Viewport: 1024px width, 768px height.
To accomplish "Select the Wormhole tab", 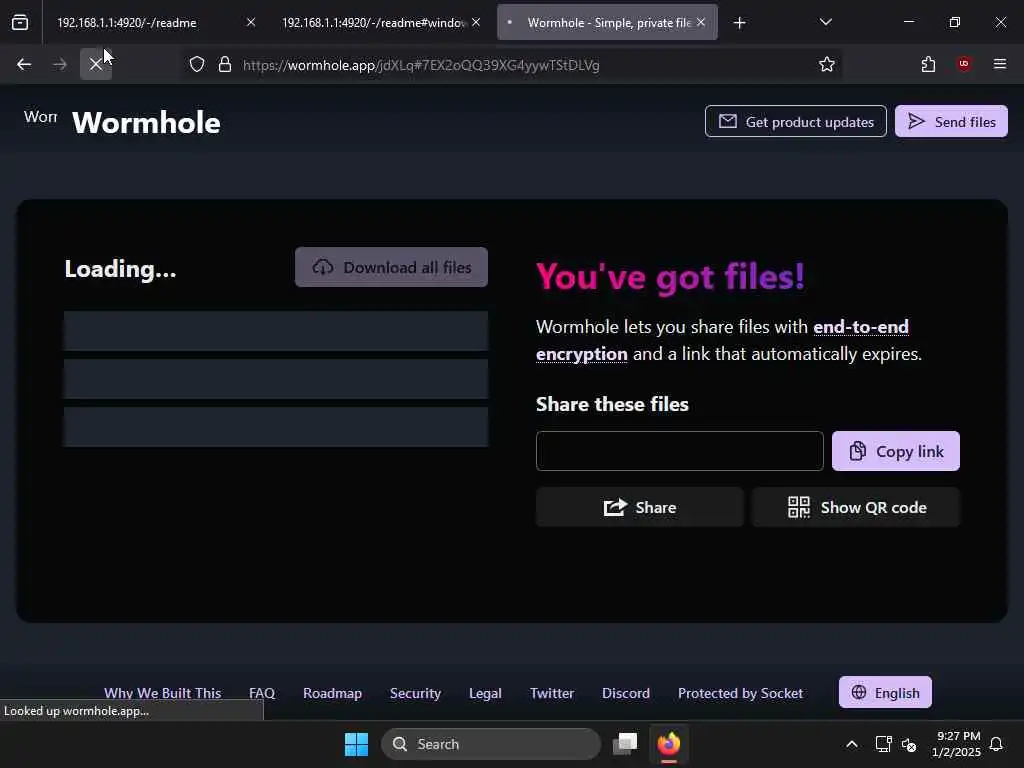I will pyautogui.click(x=609, y=22).
